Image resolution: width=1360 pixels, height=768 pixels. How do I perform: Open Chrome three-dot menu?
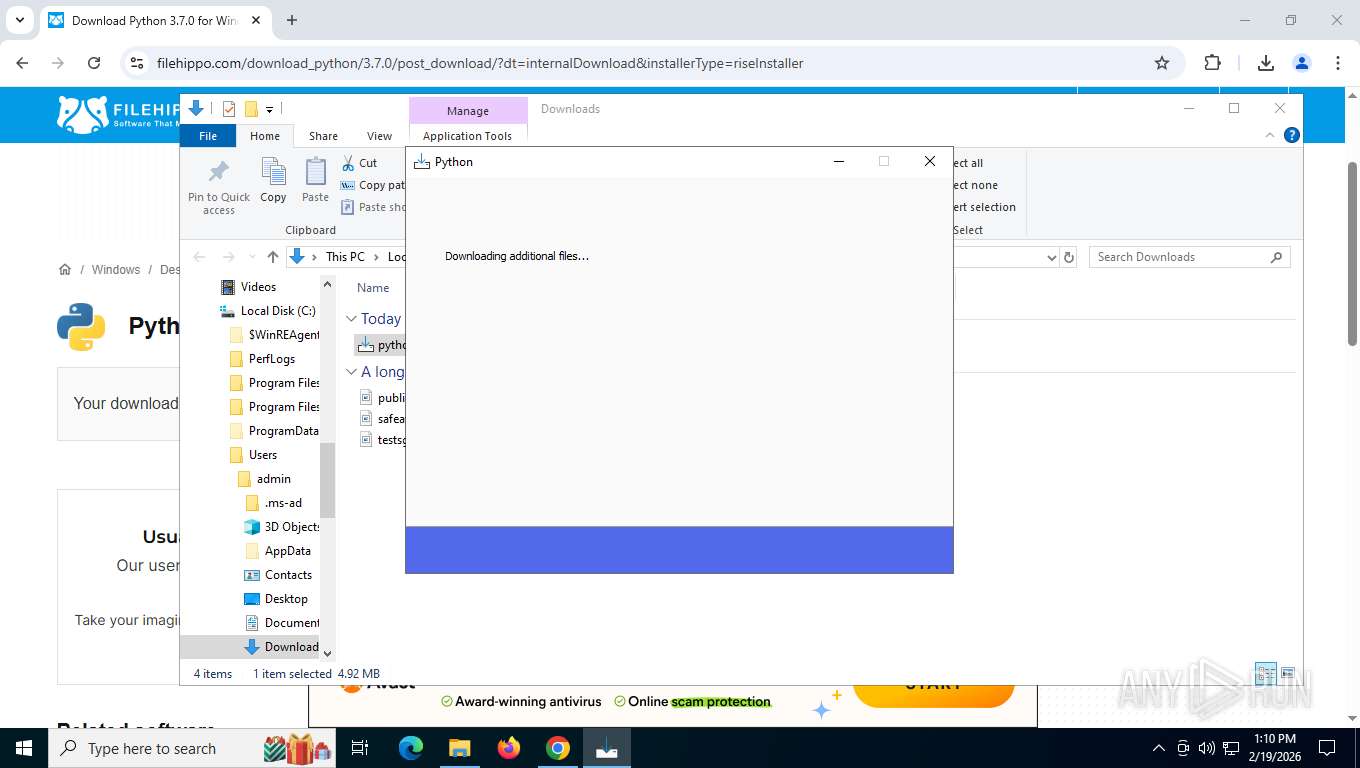point(1337,63)
